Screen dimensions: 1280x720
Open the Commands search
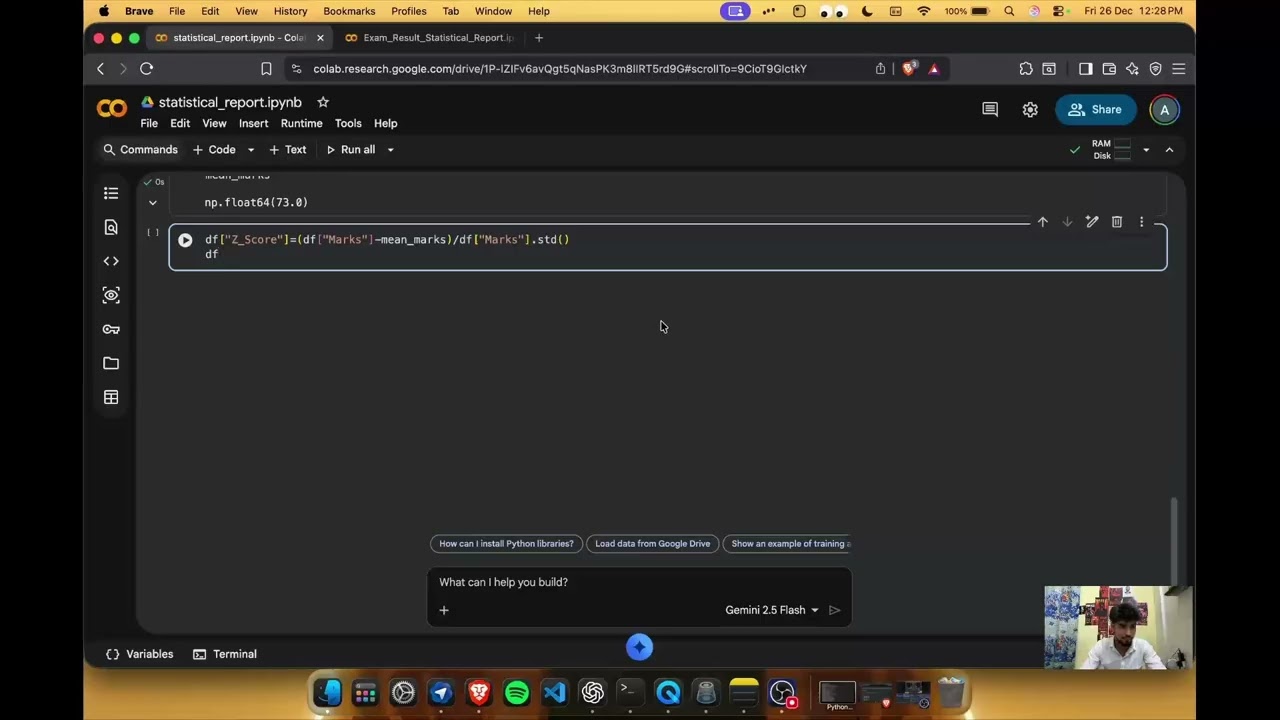click(x=140, y=150)
